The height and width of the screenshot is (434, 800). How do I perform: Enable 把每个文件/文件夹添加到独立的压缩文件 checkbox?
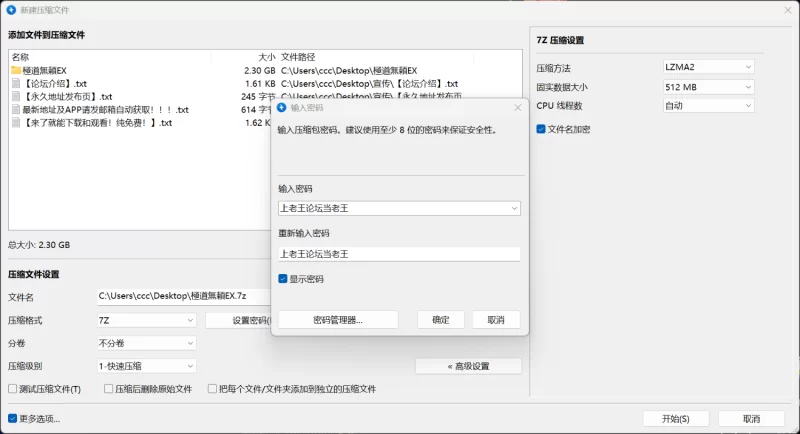point(212,389)
